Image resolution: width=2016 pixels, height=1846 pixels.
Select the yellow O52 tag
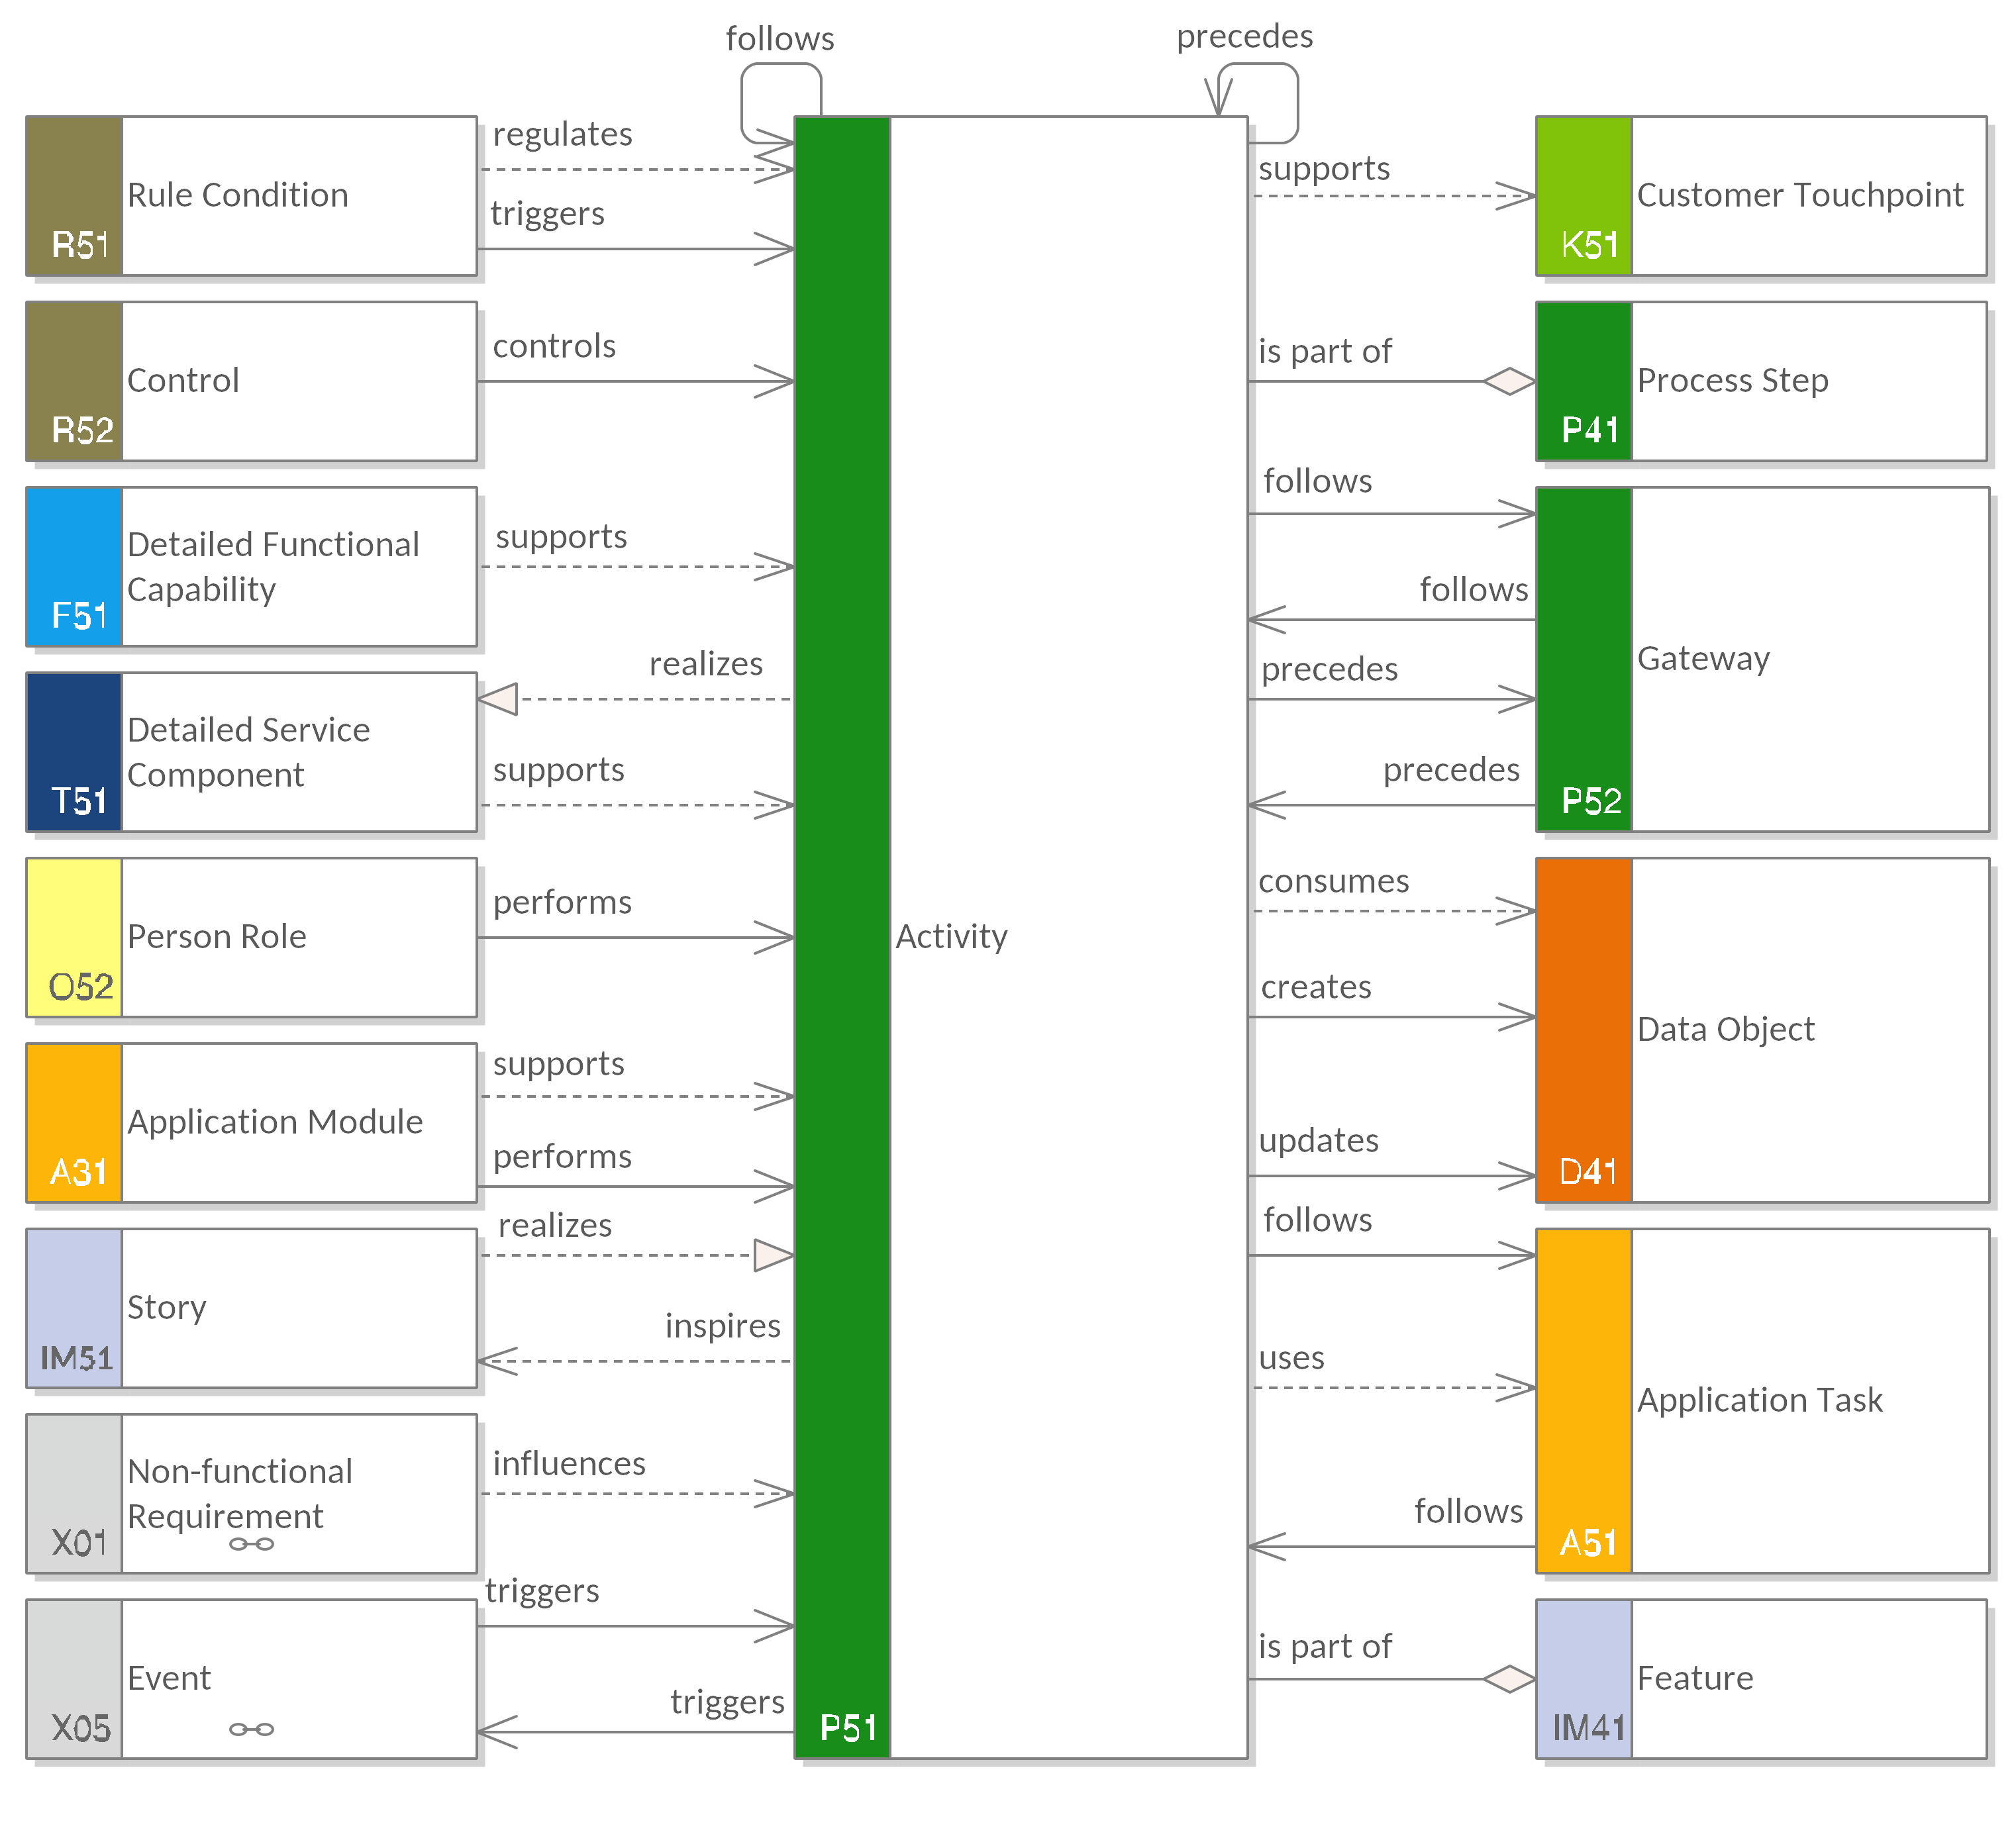(74, 938)
